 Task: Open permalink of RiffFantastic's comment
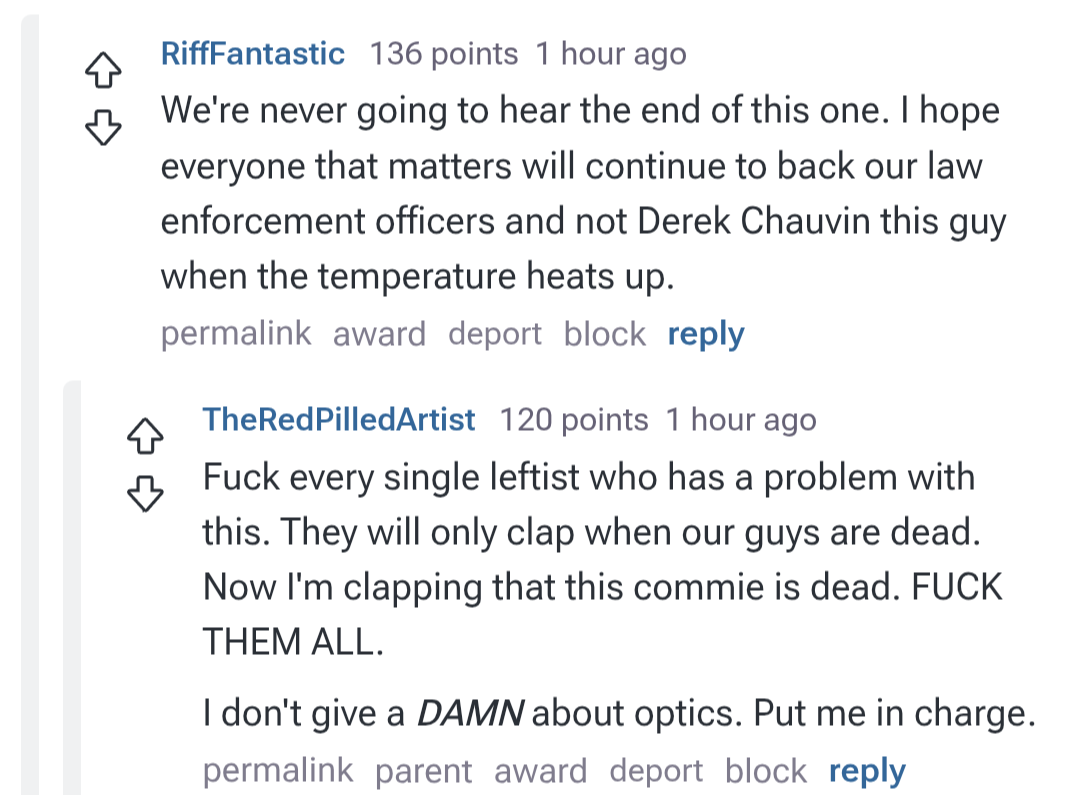(236, 334)
